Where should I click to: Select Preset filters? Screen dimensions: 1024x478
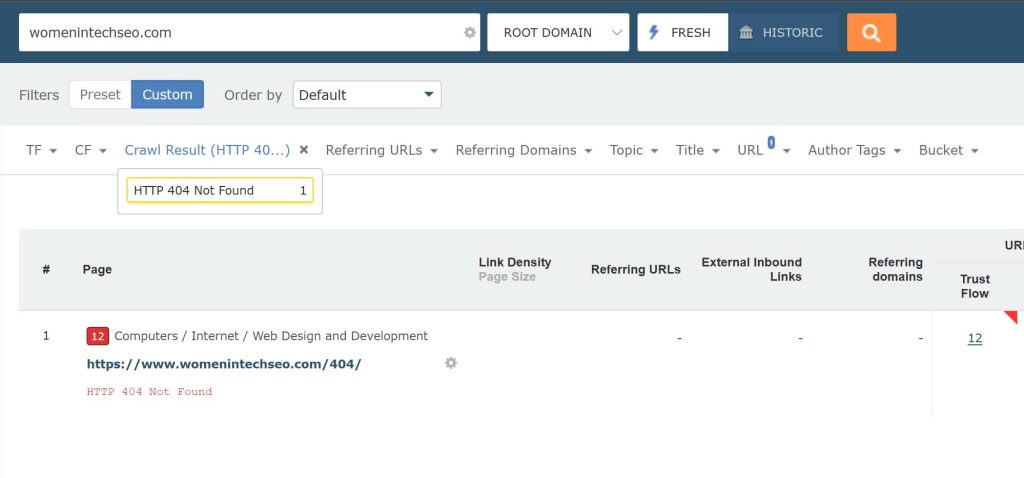point(100,95)
